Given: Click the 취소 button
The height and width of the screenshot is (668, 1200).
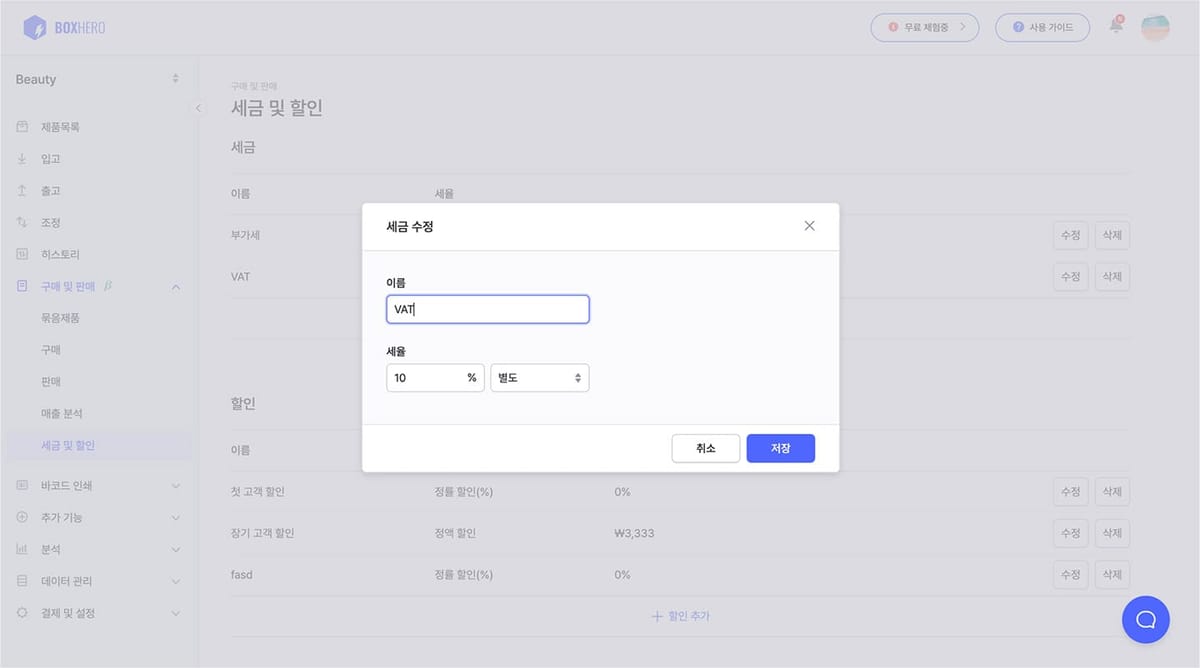Looking at the screenshot, I should pyautogui.click(x=705, y=448).
